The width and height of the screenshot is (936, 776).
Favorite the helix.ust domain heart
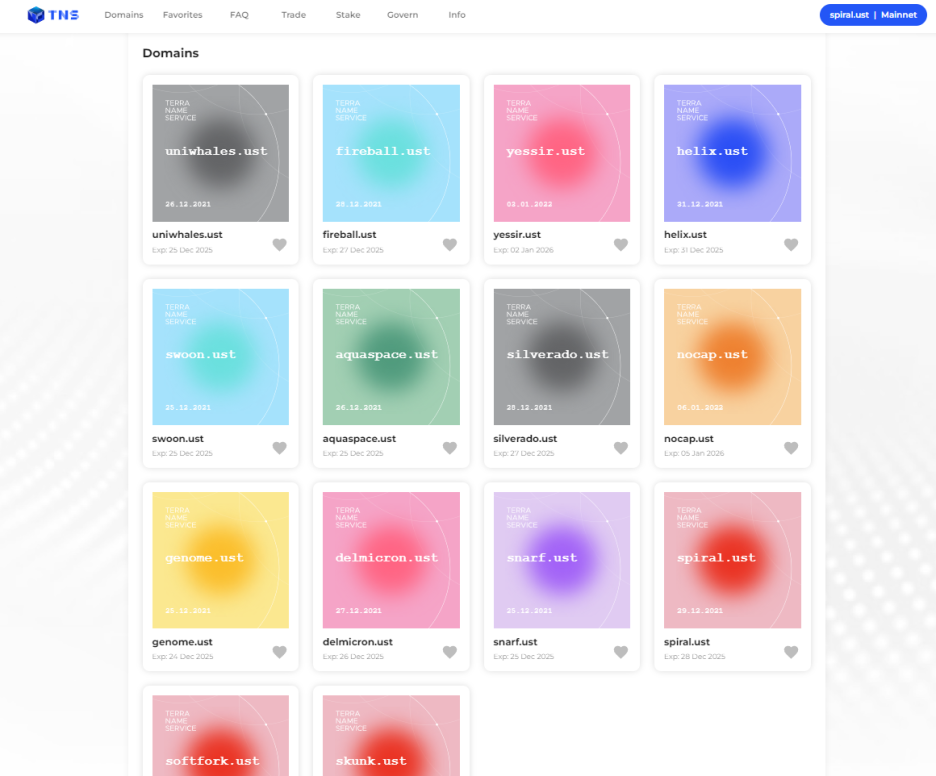click(x=791, y=245)
